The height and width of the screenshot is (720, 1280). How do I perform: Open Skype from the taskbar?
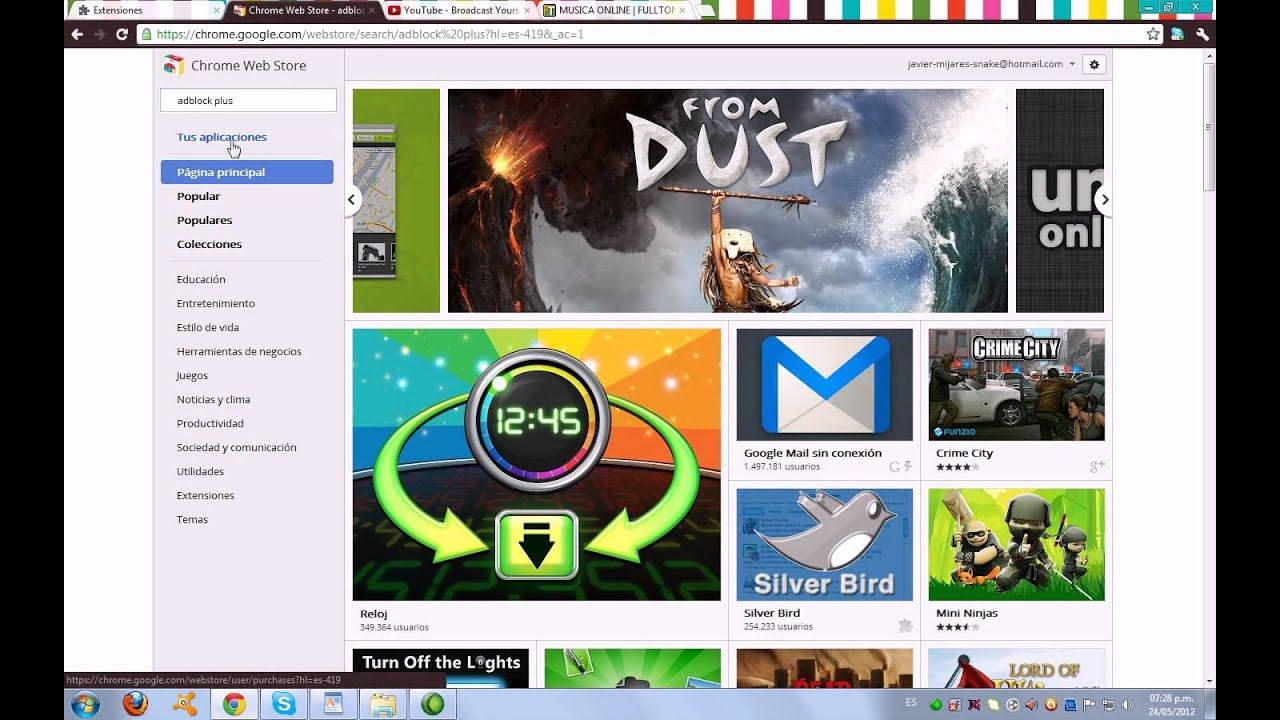[284, 704]
